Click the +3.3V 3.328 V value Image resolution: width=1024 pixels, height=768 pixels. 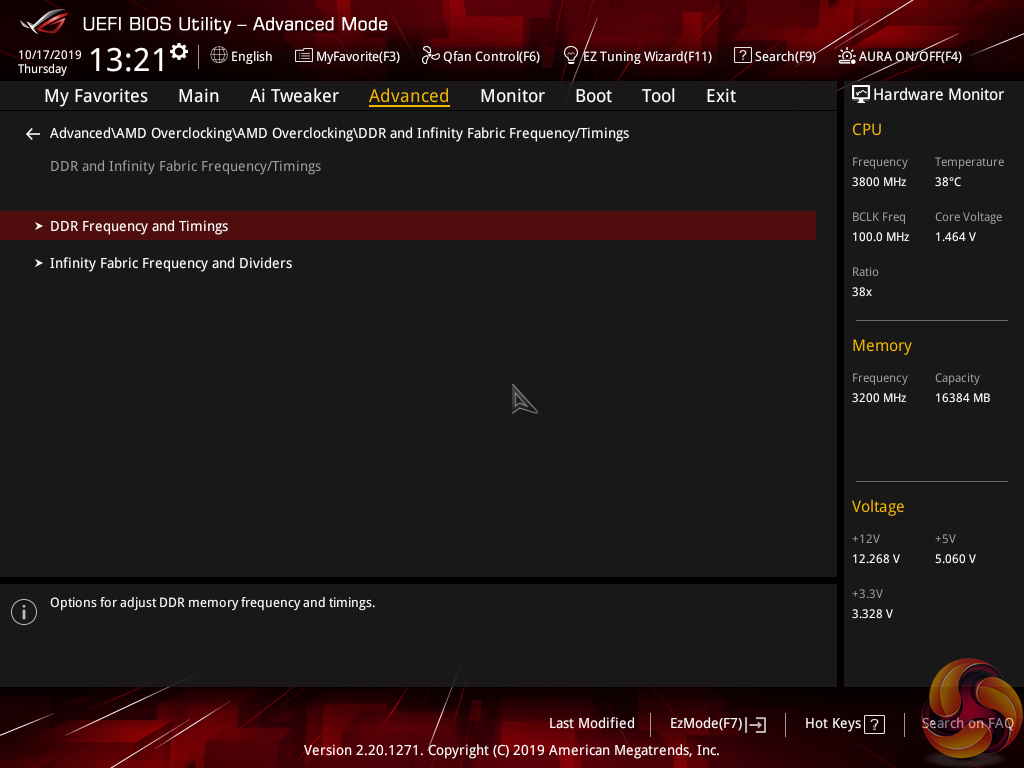[x=872, y=614]
